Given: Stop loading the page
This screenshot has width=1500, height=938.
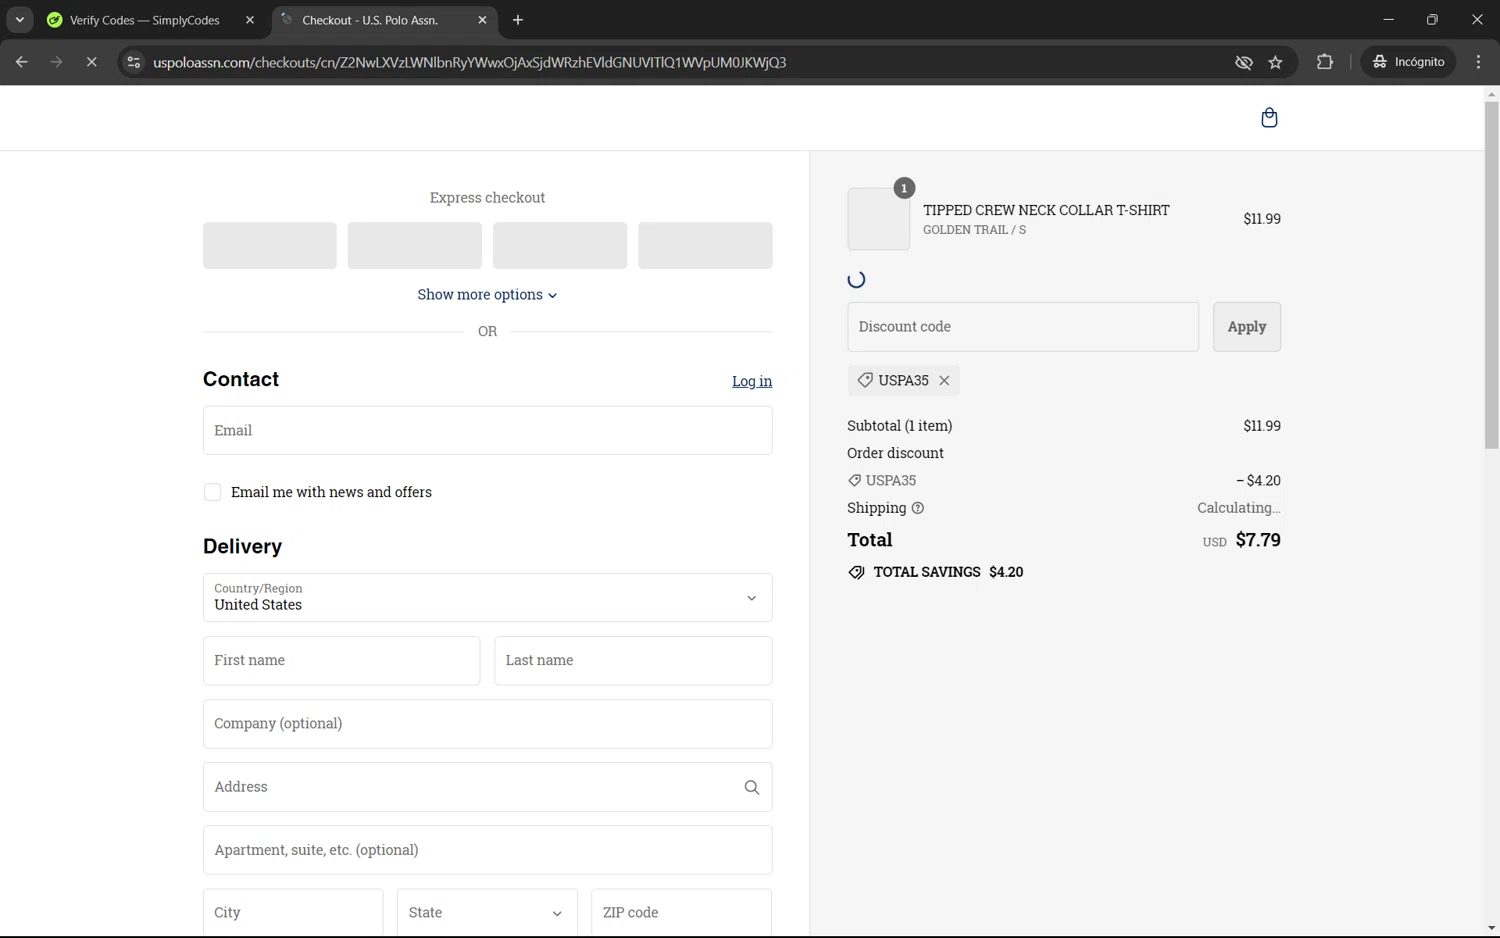Looking at the screenshot, I should coord(91,62).
